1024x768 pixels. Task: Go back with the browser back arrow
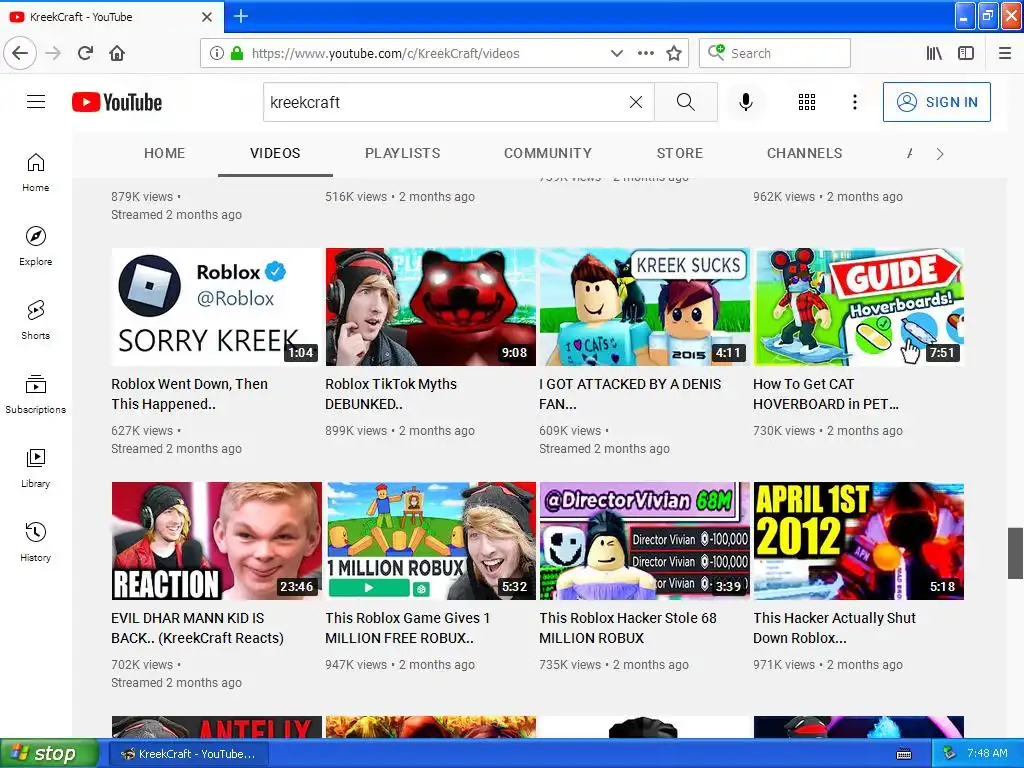20,53
